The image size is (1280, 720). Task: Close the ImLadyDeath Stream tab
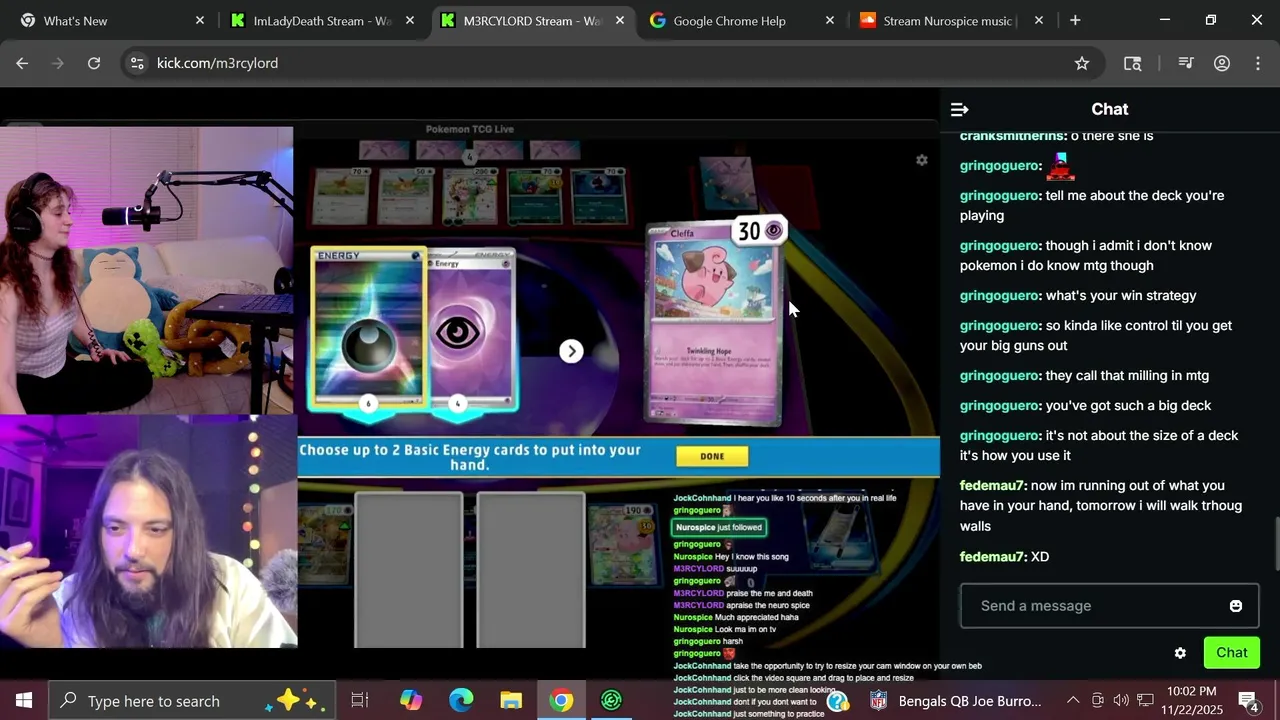410,20
